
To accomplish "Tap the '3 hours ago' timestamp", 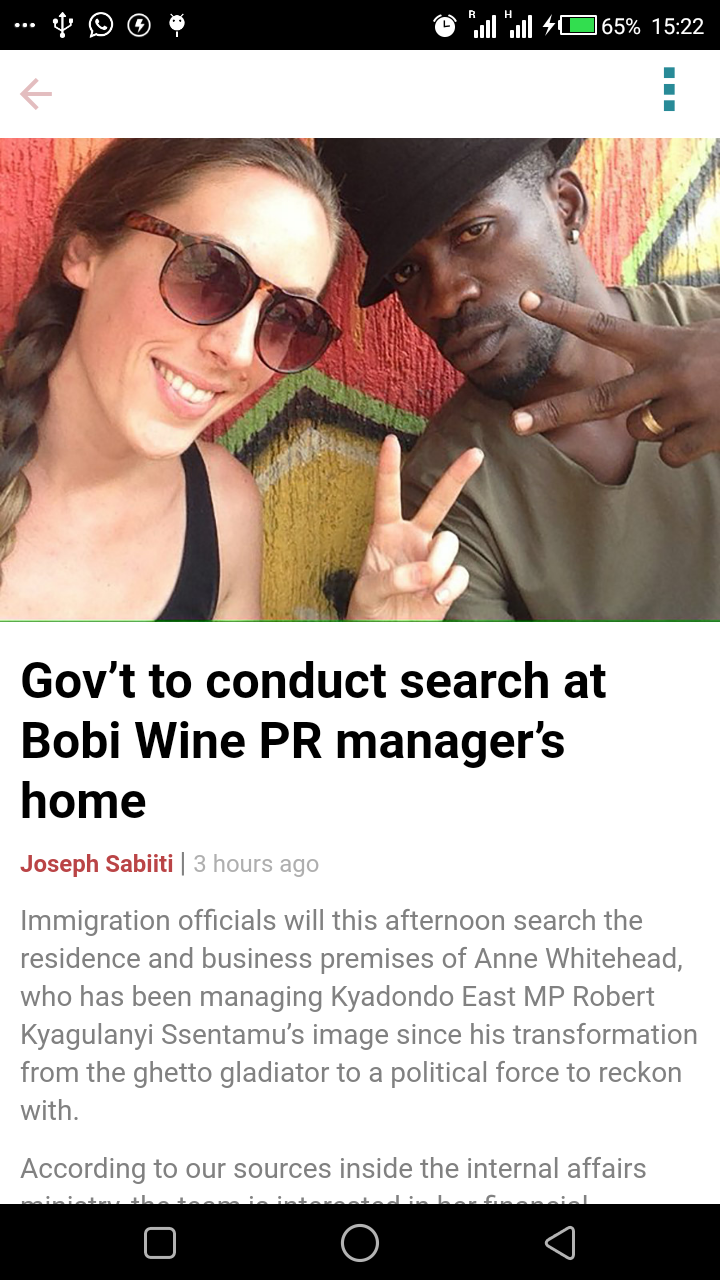I will pos(256,864).
